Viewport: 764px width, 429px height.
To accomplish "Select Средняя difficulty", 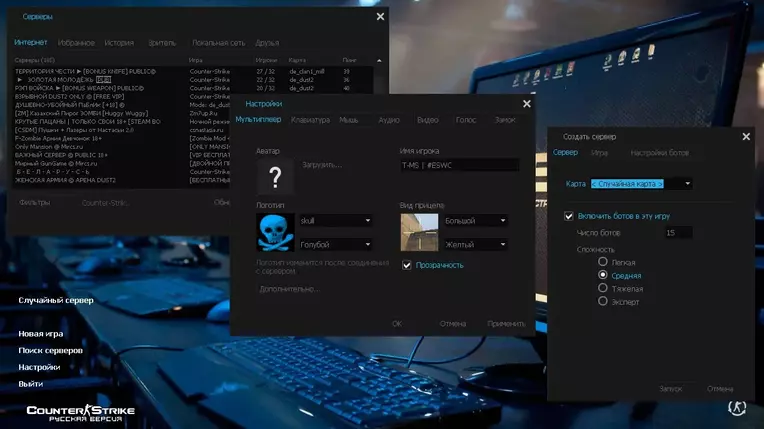I will (x=603, y=275).
